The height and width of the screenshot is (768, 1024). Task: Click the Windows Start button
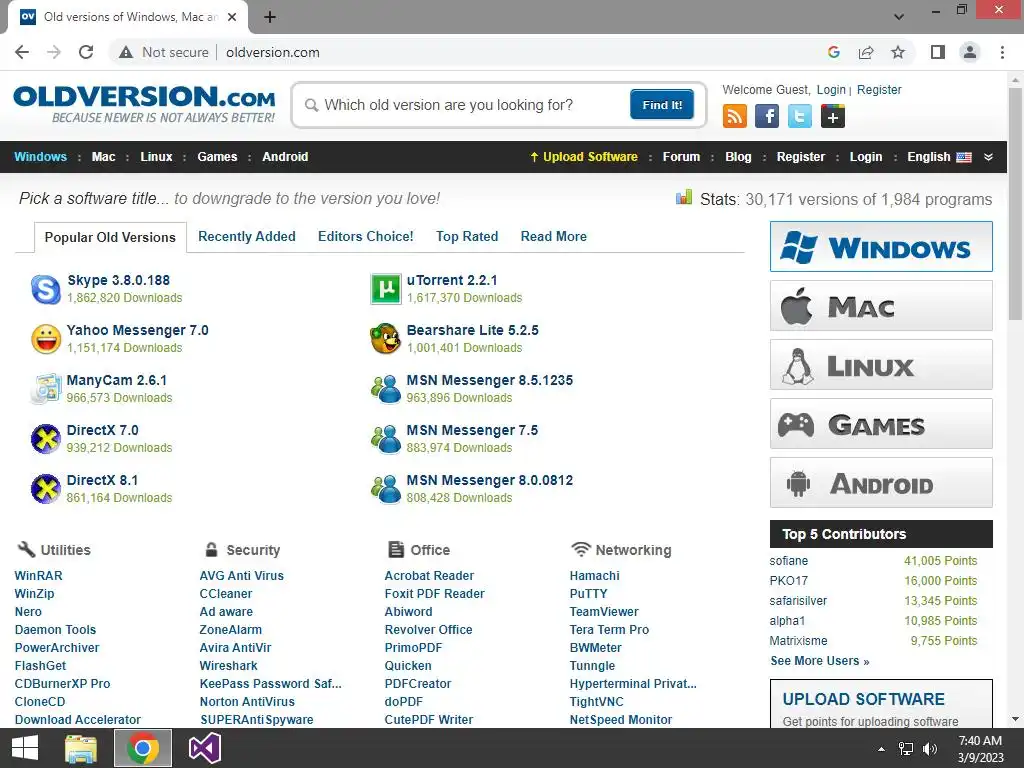(25, 748)
